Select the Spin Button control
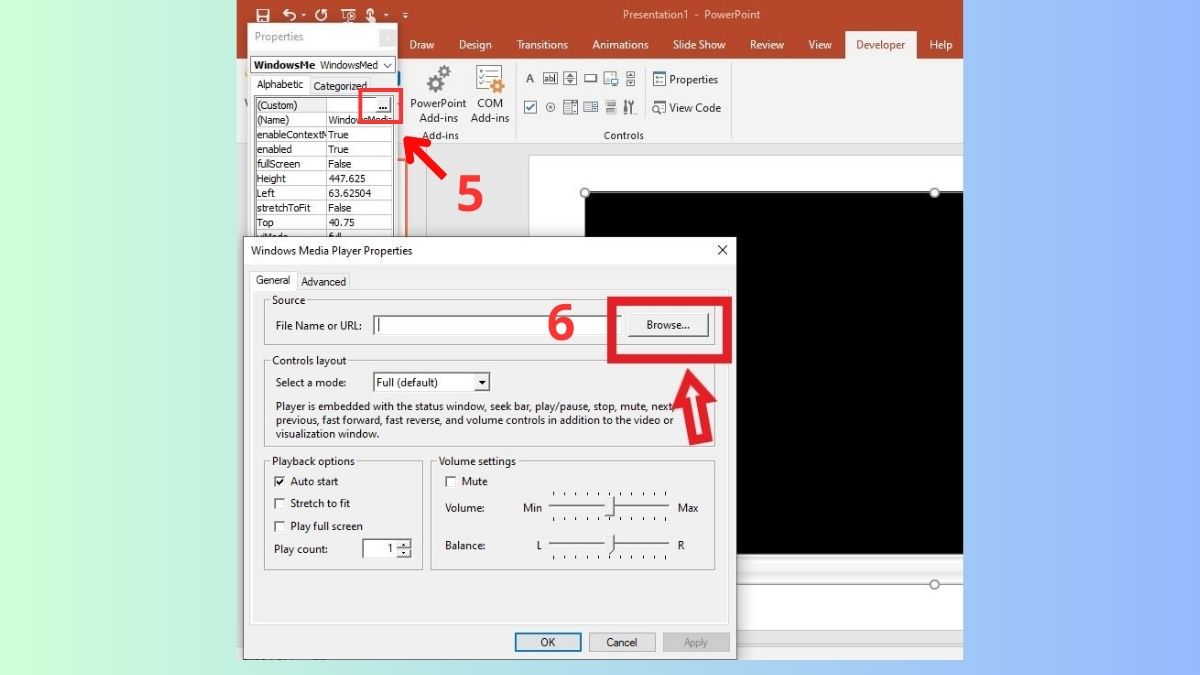 point(570,78)
